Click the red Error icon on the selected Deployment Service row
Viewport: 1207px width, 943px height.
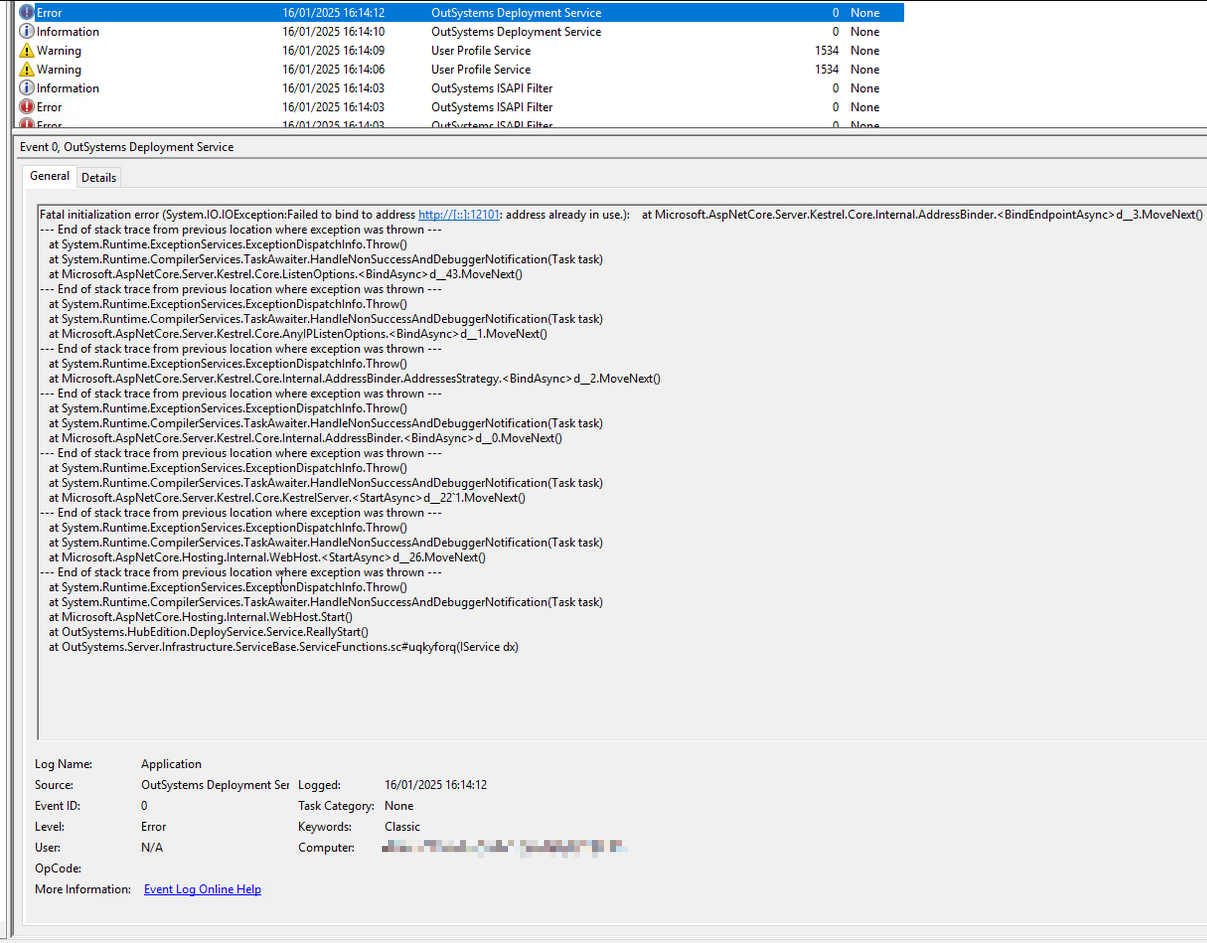click(x=26, y=12)
